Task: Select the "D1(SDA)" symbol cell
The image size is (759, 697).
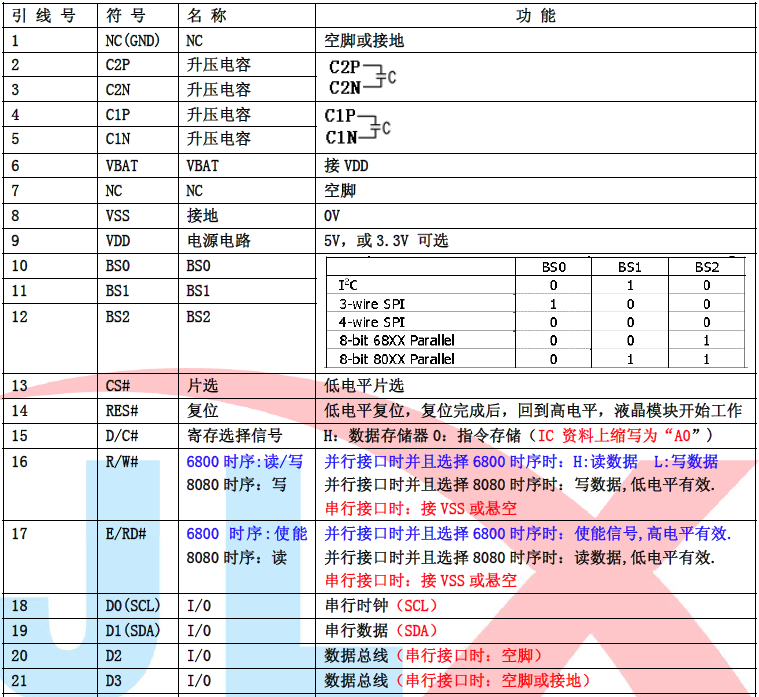Action: [132, 631]
